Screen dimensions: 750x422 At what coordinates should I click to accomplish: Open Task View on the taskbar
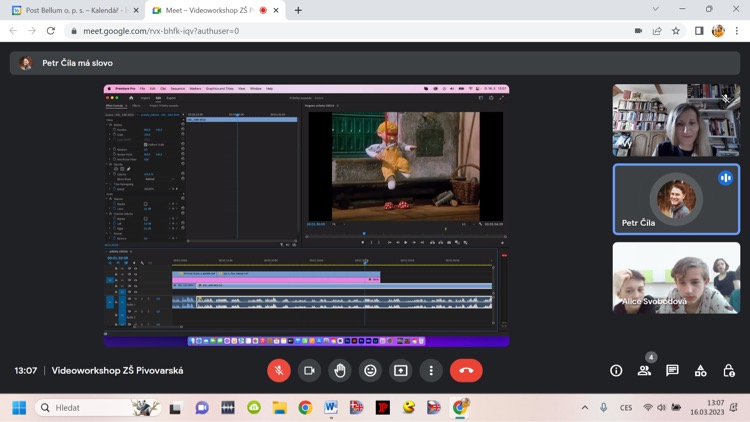click(176, 408)
